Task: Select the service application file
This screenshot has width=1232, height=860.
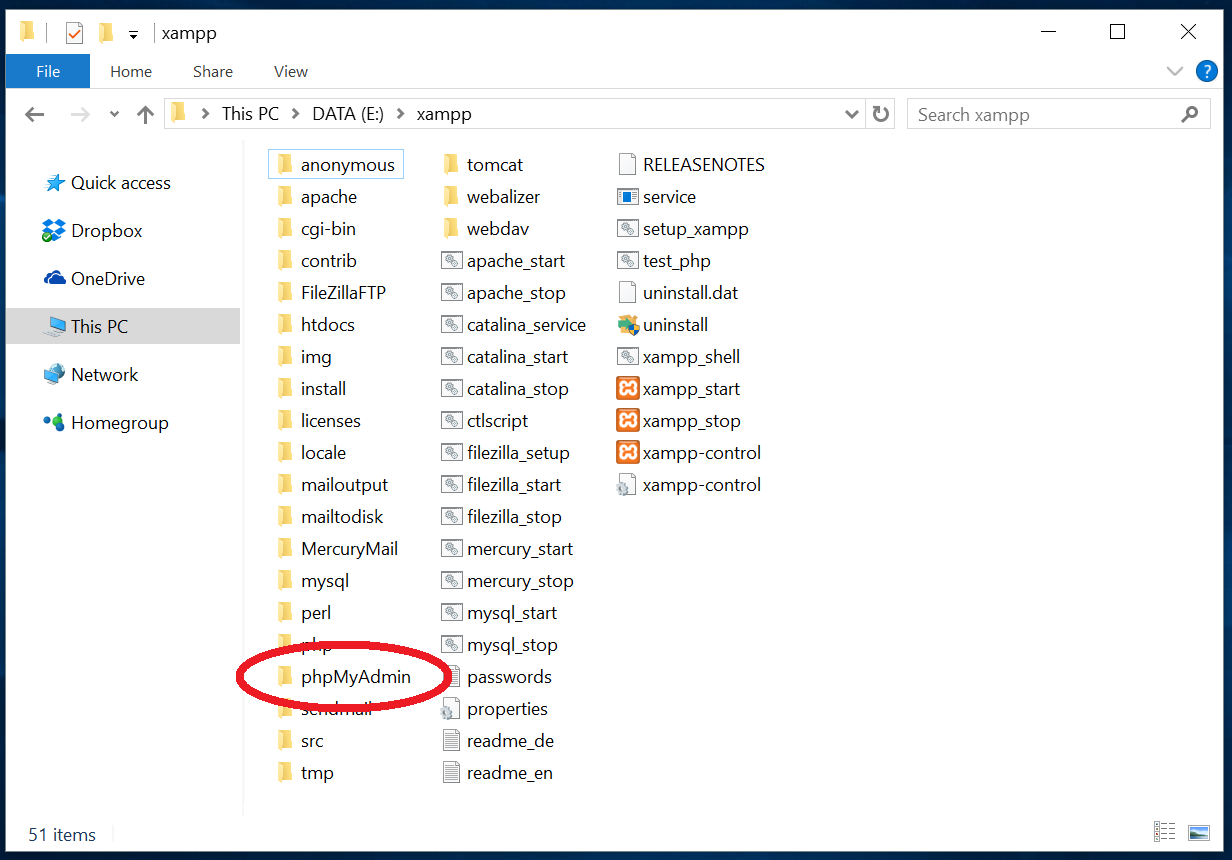Action: click(656, 197)
